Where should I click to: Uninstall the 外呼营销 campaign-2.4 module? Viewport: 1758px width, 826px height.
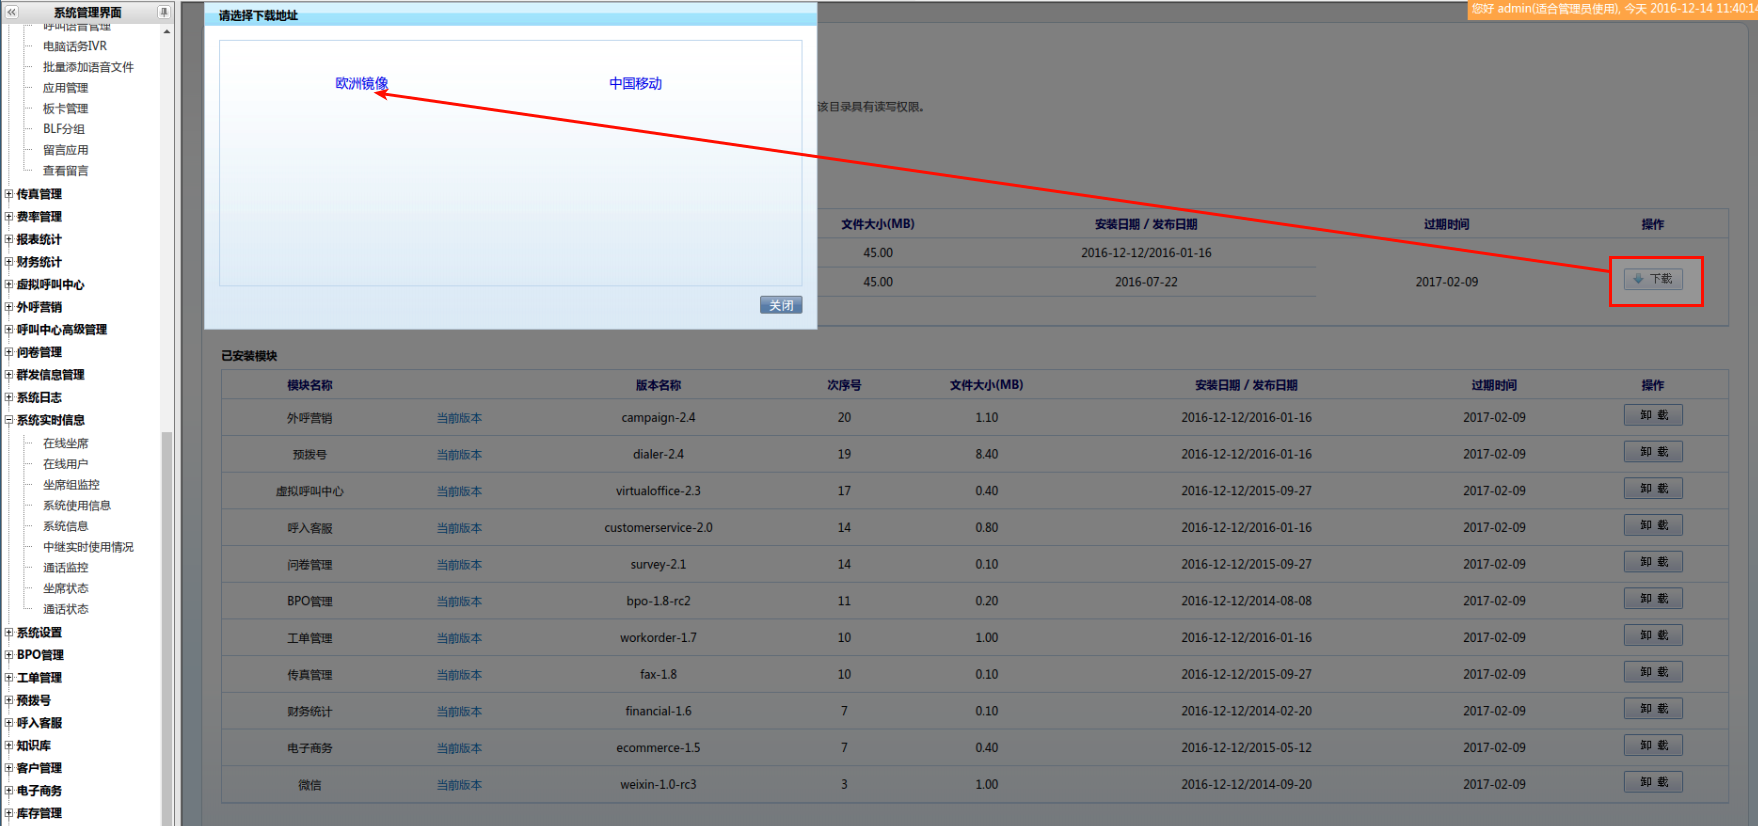point(1653,415)
